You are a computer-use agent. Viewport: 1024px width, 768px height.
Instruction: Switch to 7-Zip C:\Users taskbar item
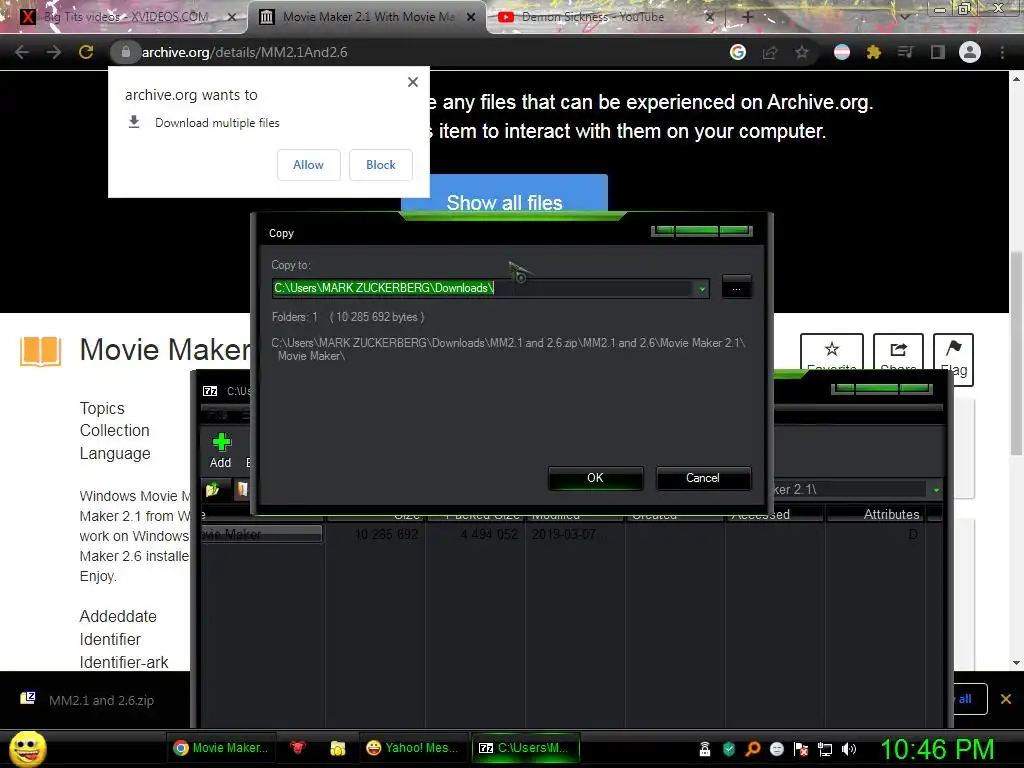(x=524, y=748)
